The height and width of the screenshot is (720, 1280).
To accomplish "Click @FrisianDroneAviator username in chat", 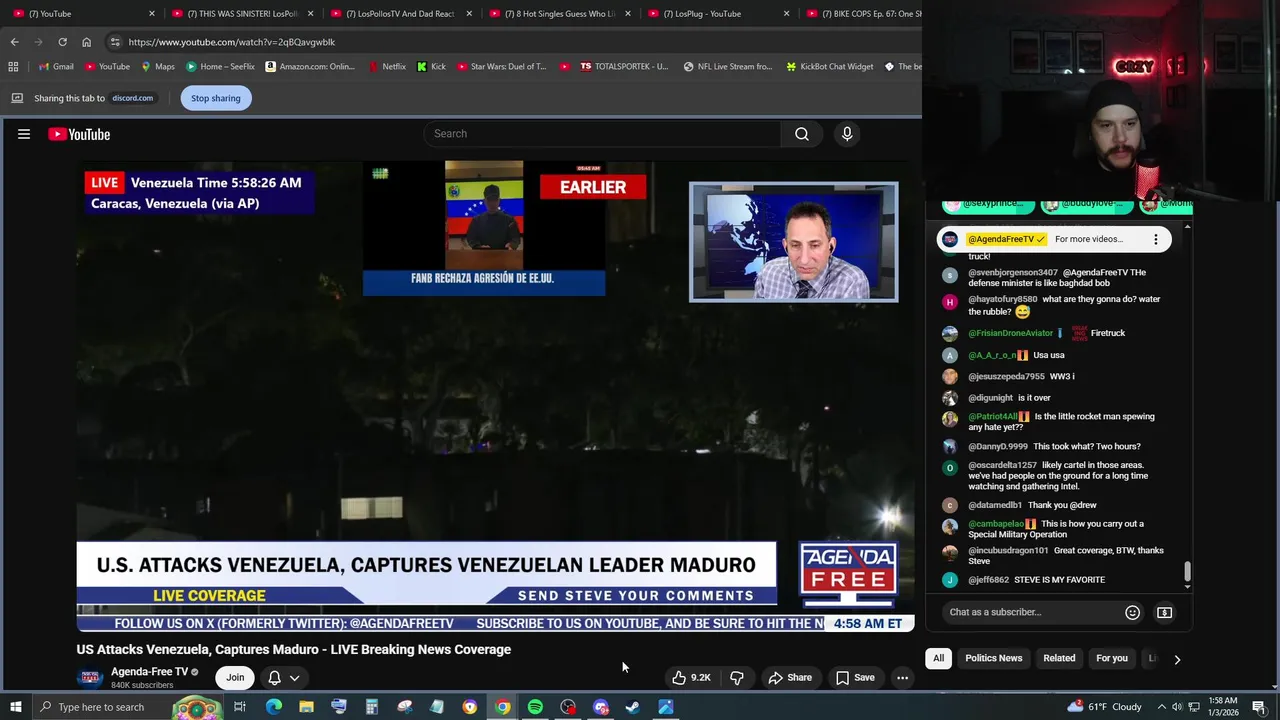I will coord(1010,333).
